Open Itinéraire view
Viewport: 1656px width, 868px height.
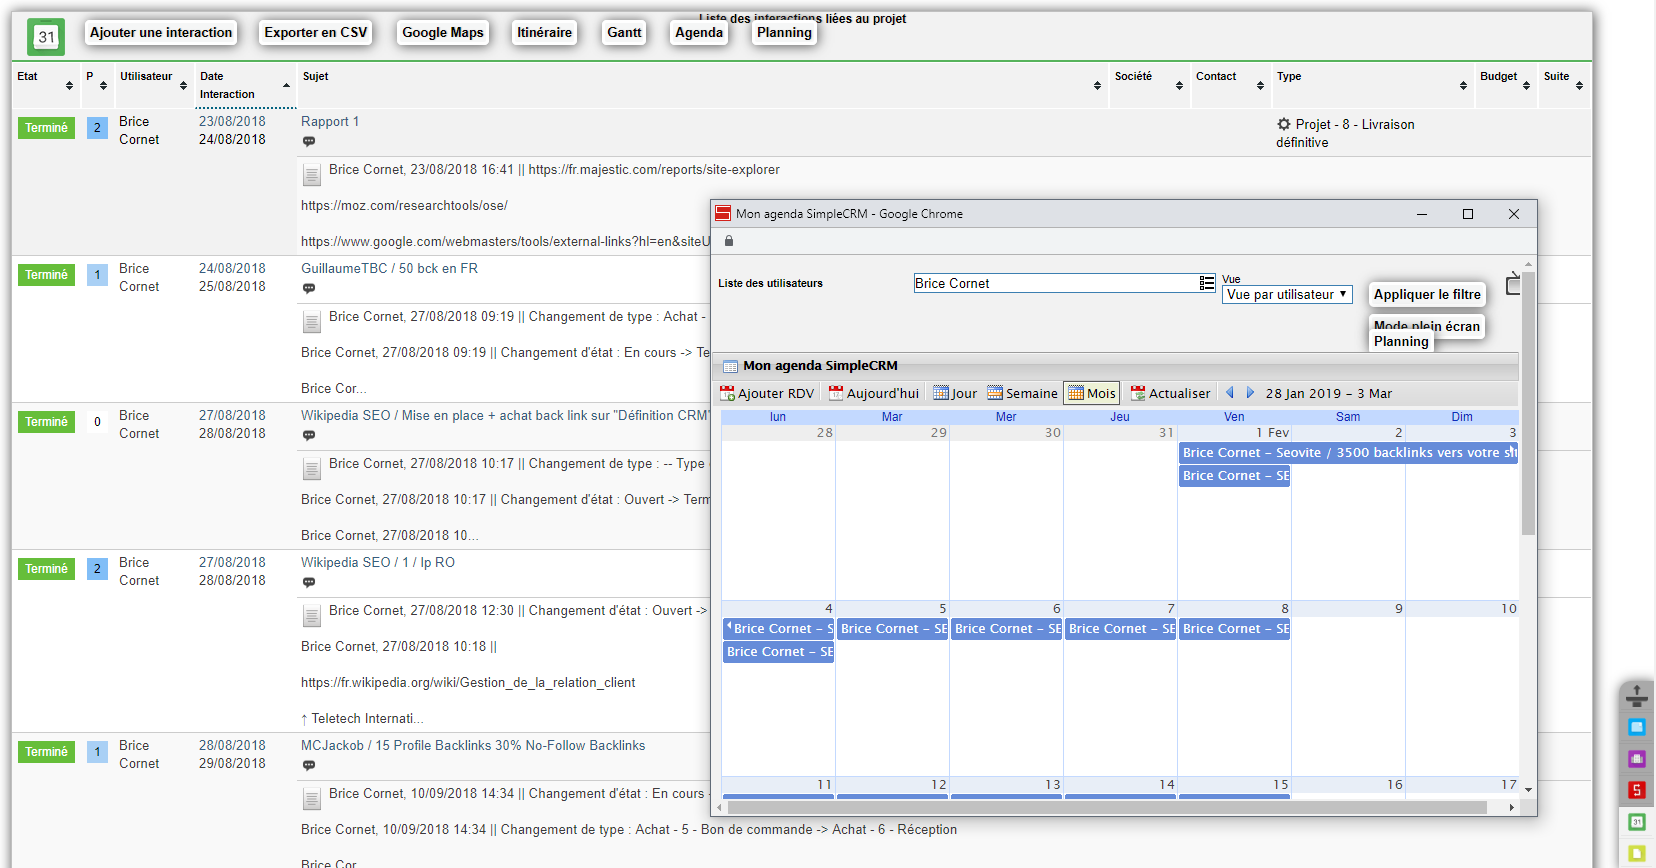point(545,32)
